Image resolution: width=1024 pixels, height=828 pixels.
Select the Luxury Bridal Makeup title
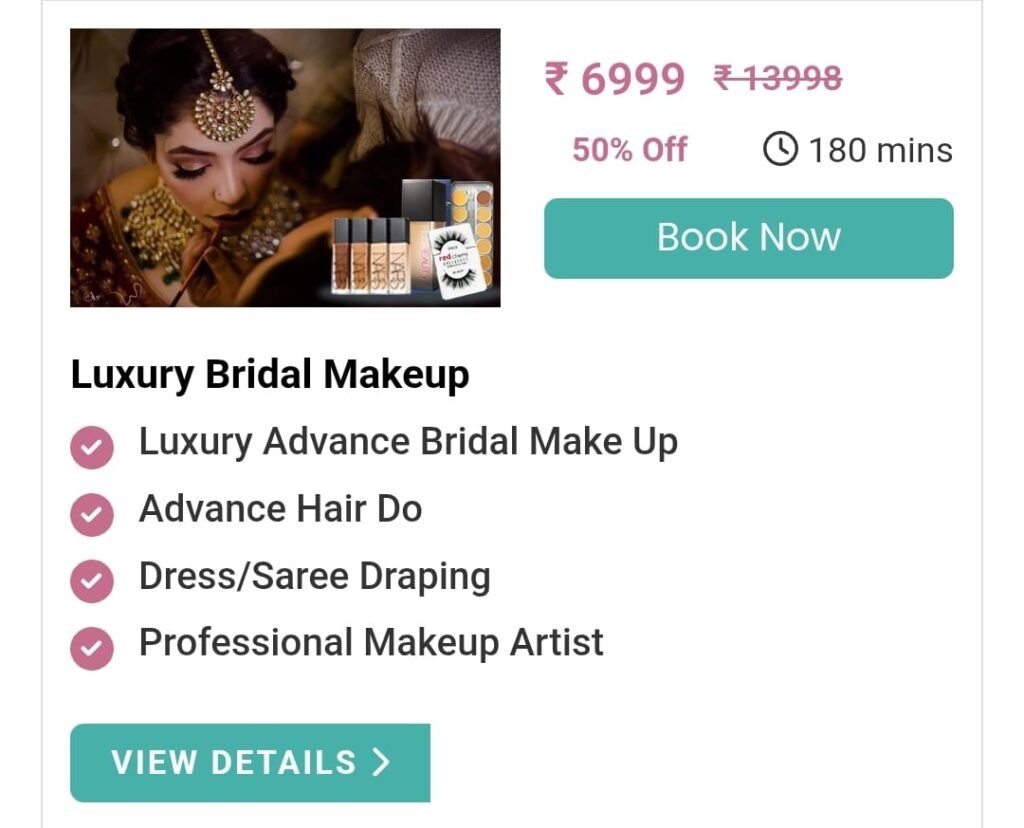[270, 375]
